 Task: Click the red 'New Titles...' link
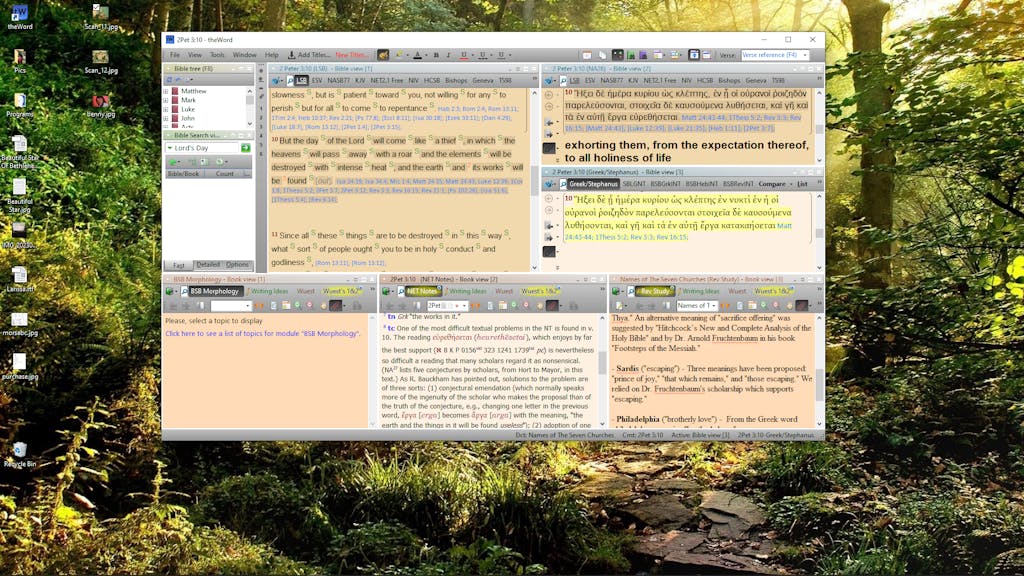point(352,55)
